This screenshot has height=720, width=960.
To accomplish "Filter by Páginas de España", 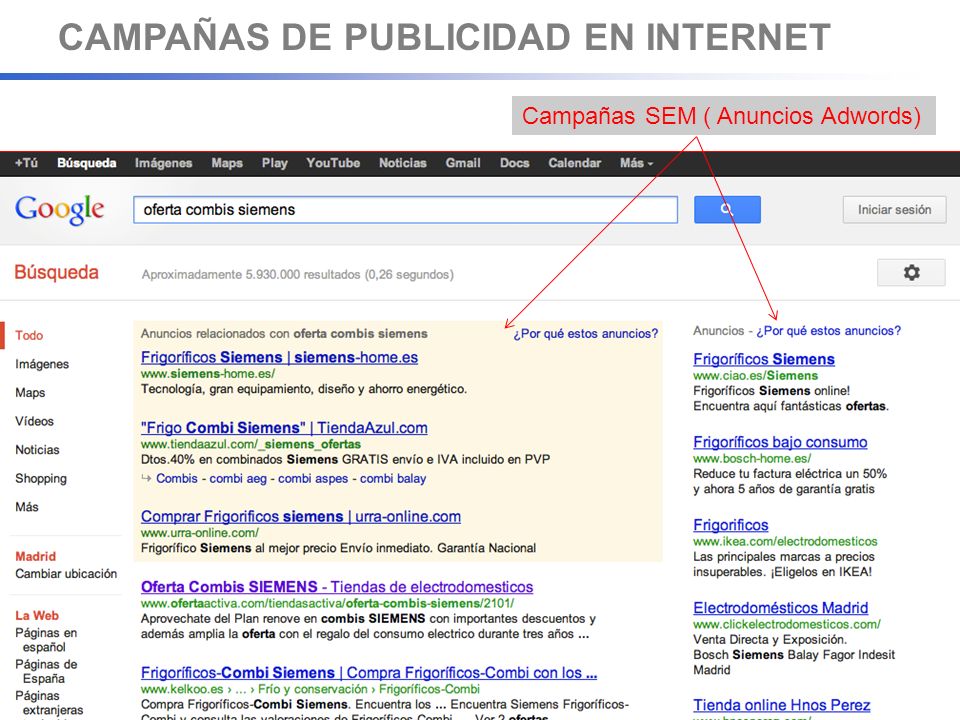I will 46,671.
